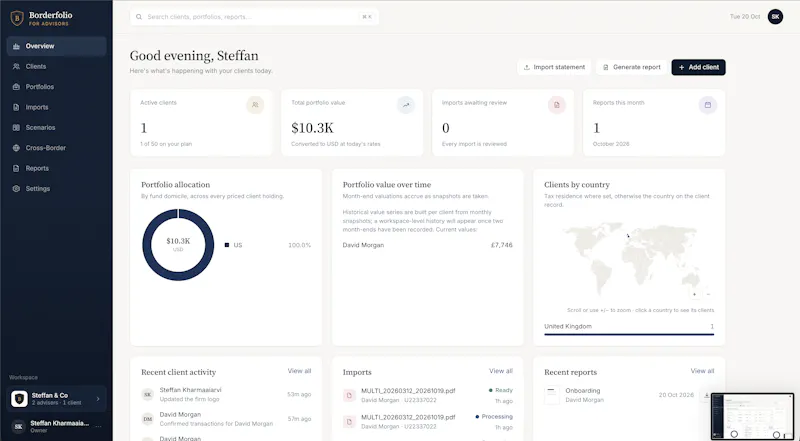Click the Portfolios briefcase icon
This screenshot has width=800, height=441.
pyautogui.click(x=16, y=87)
